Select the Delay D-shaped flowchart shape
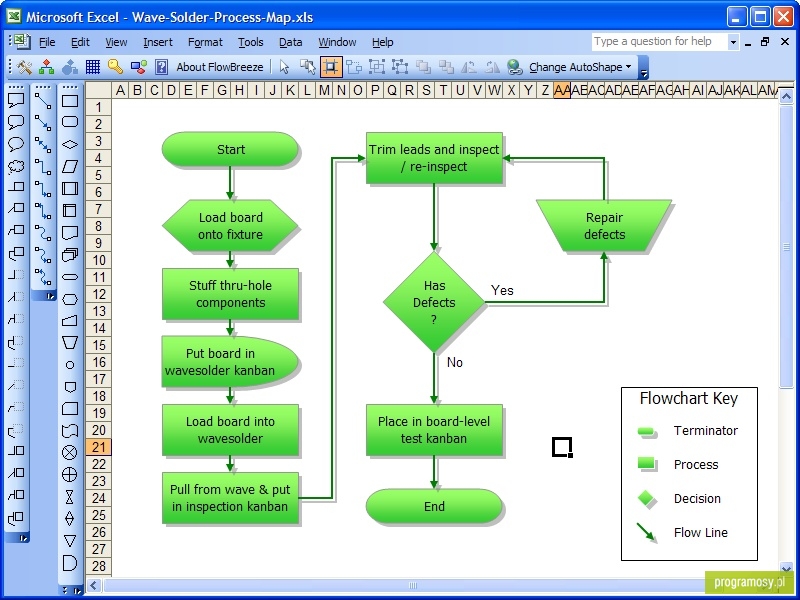 pyautogui.click(x=70, y=563)
